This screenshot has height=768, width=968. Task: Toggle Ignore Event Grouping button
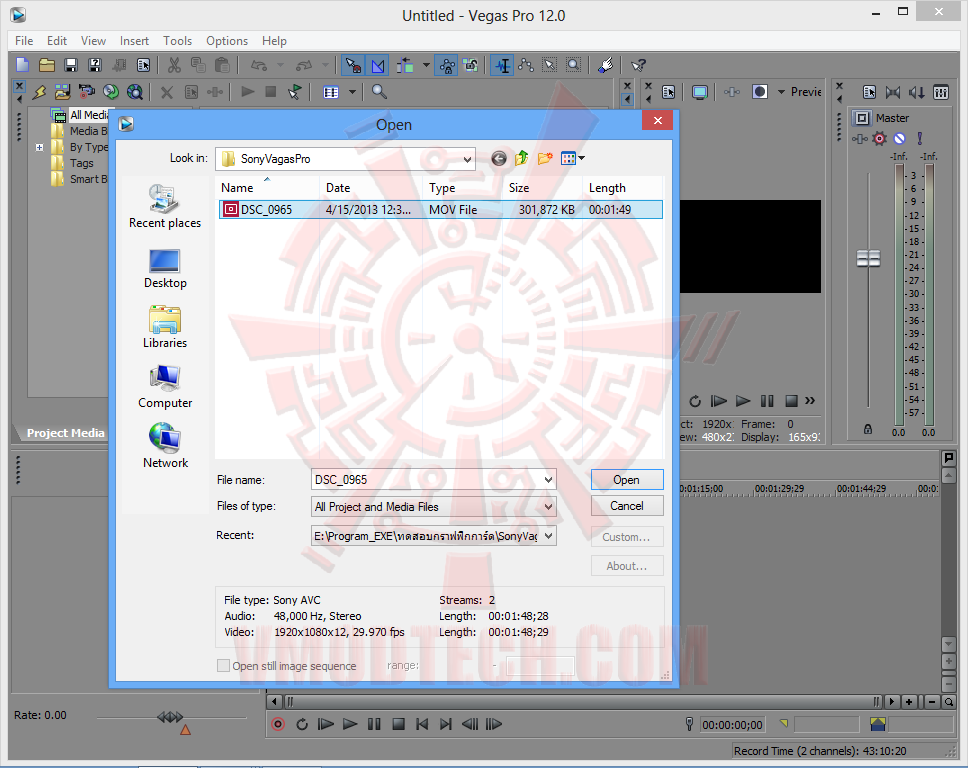470,65
